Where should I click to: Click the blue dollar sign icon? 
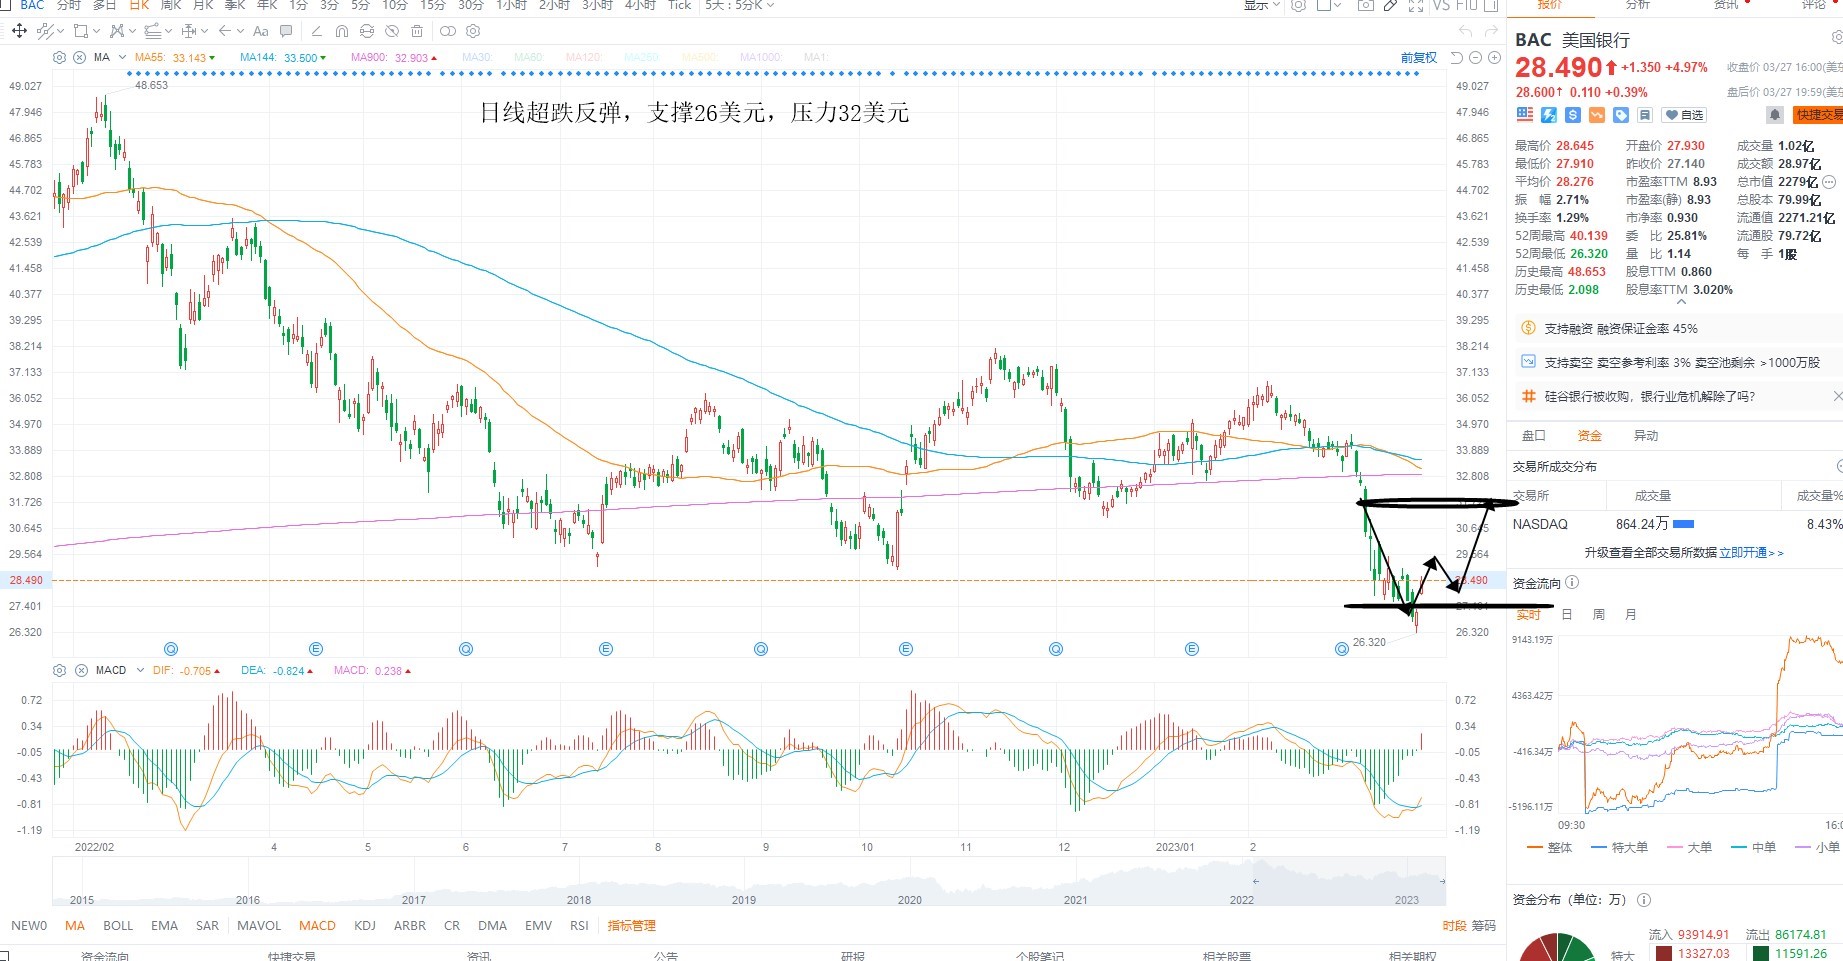coord(1573,115)
